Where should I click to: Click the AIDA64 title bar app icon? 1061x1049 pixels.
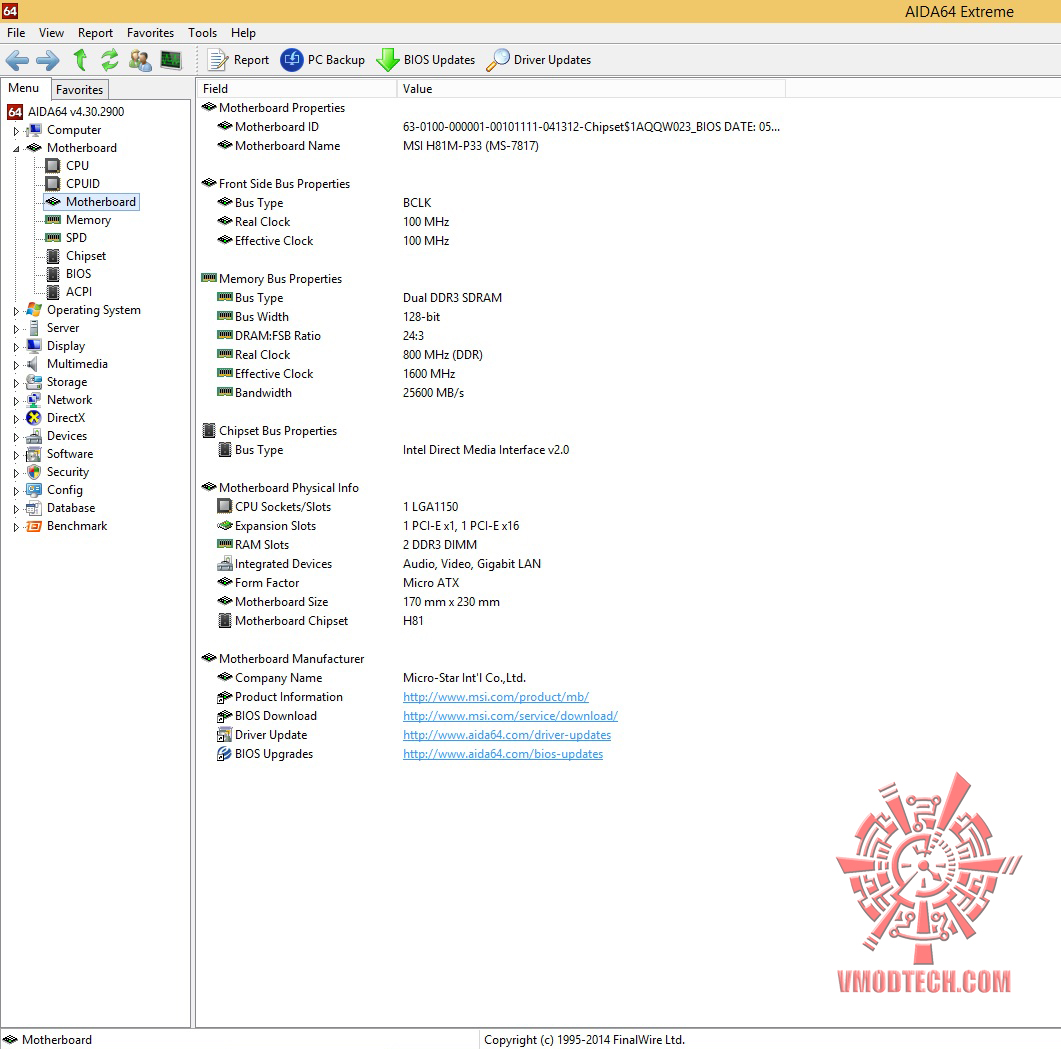pos(10,10)
